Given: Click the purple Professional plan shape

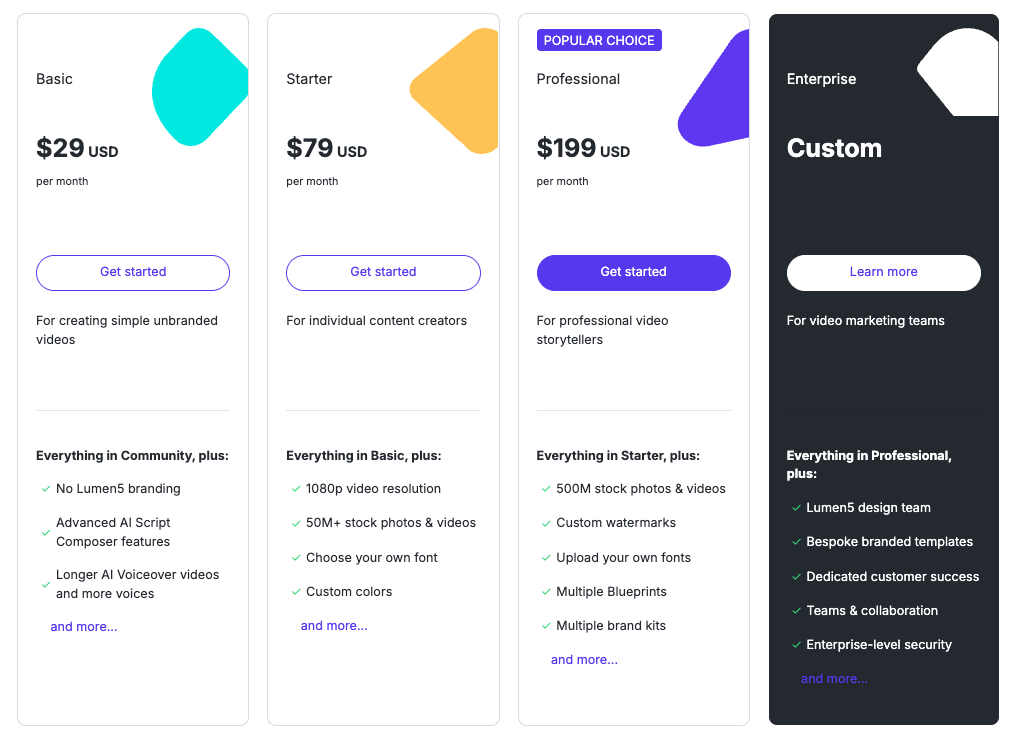Looking at the screenshot, I should [713, 88].
